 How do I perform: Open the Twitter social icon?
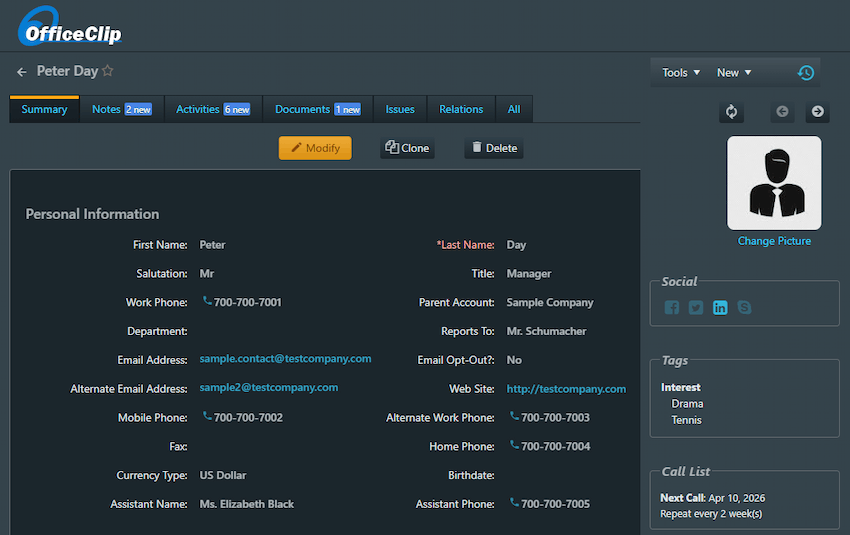(696, 307)
